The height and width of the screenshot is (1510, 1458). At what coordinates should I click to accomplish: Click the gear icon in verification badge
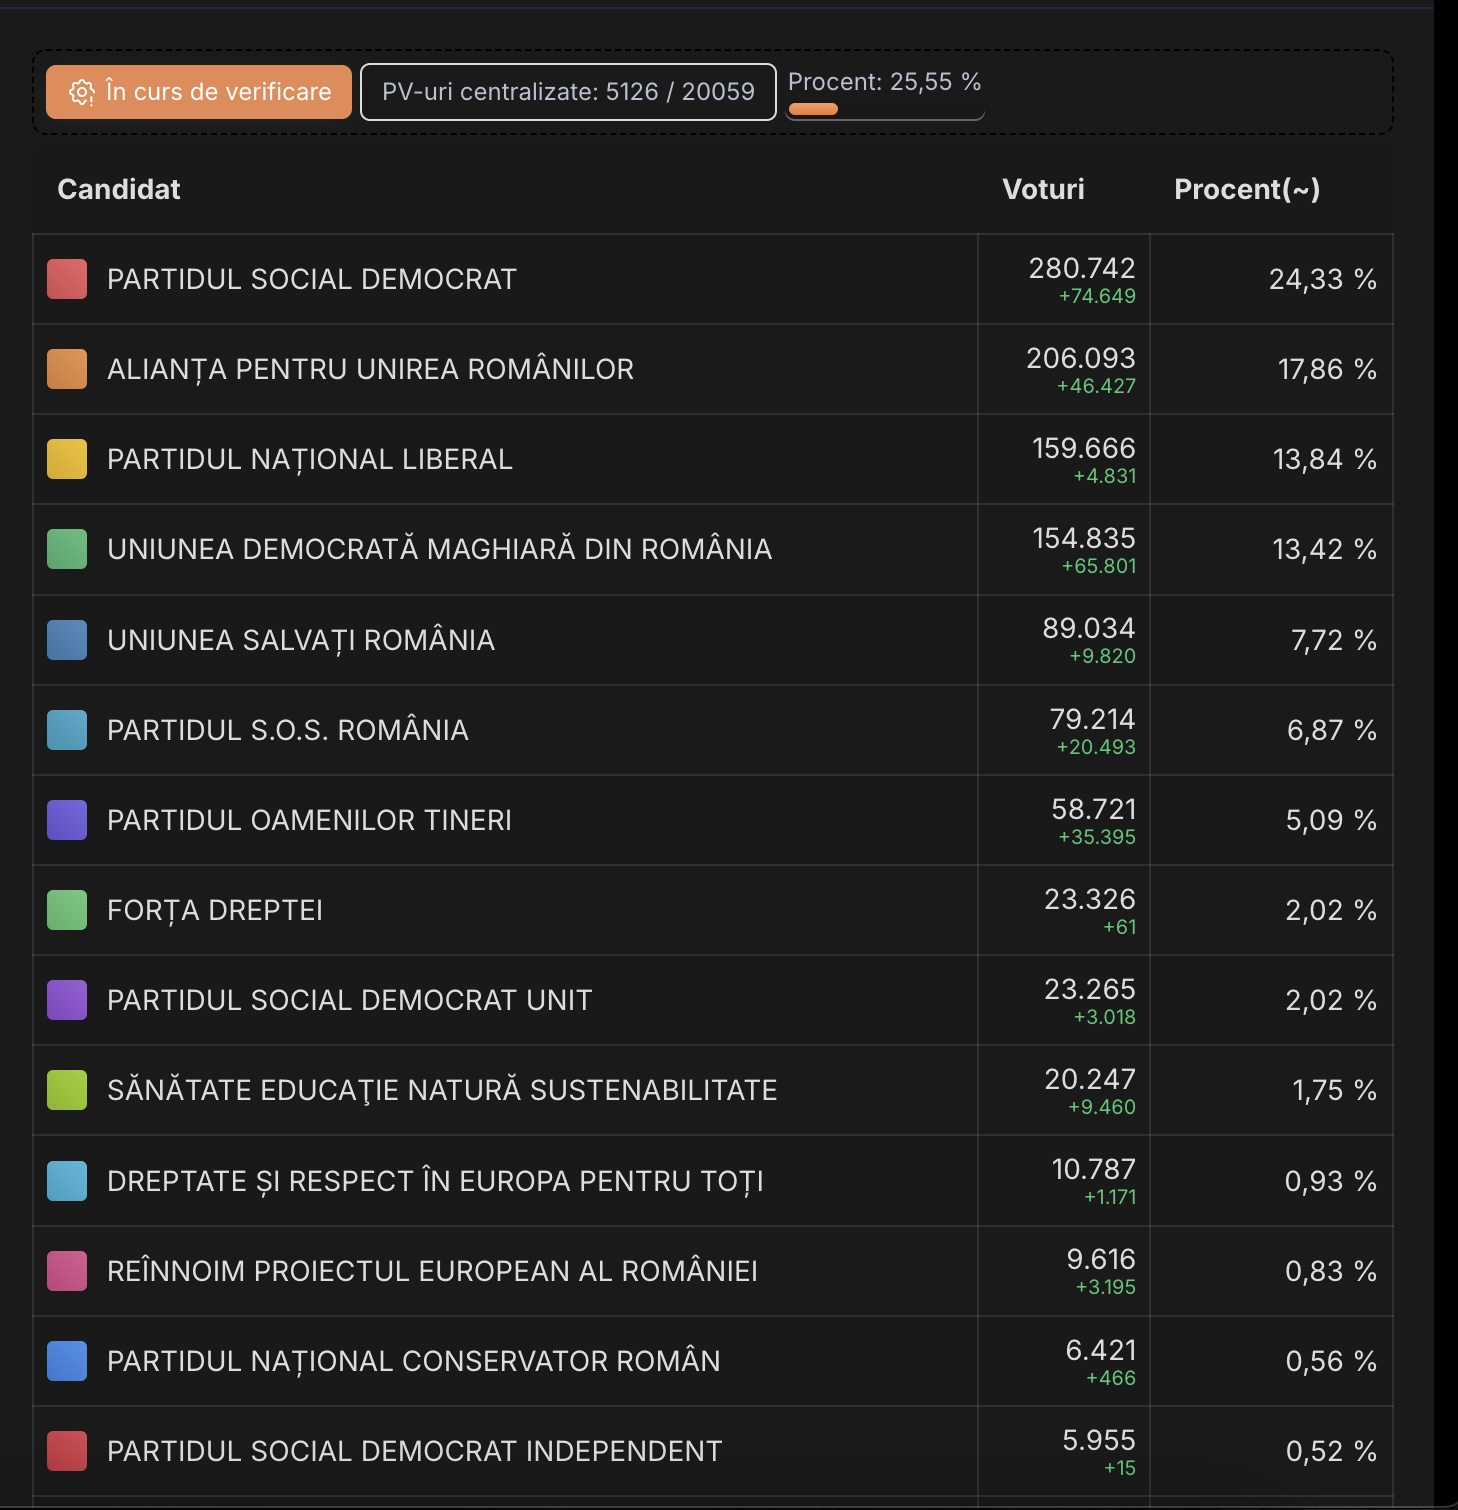click(x=81, y=92)
